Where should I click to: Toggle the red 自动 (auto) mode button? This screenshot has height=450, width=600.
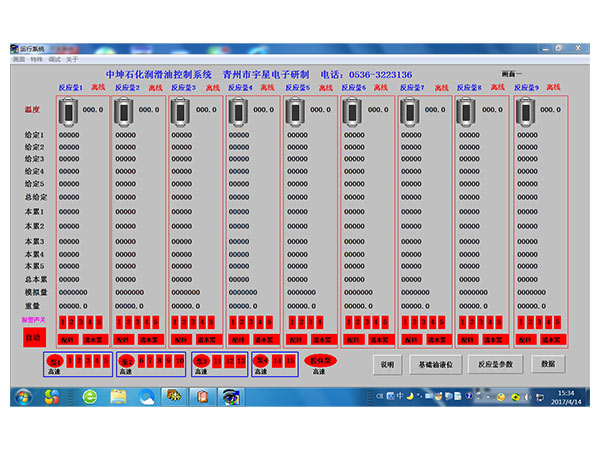click(x=34, y=339)
